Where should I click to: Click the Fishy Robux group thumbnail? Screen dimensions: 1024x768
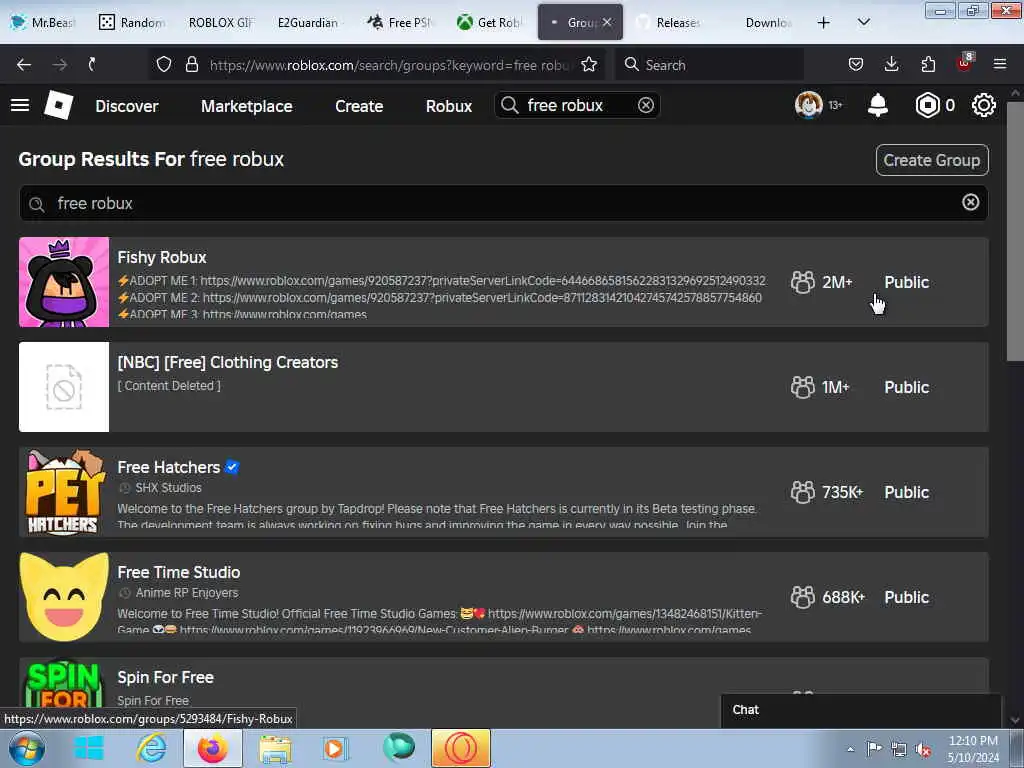pos(64,282)
